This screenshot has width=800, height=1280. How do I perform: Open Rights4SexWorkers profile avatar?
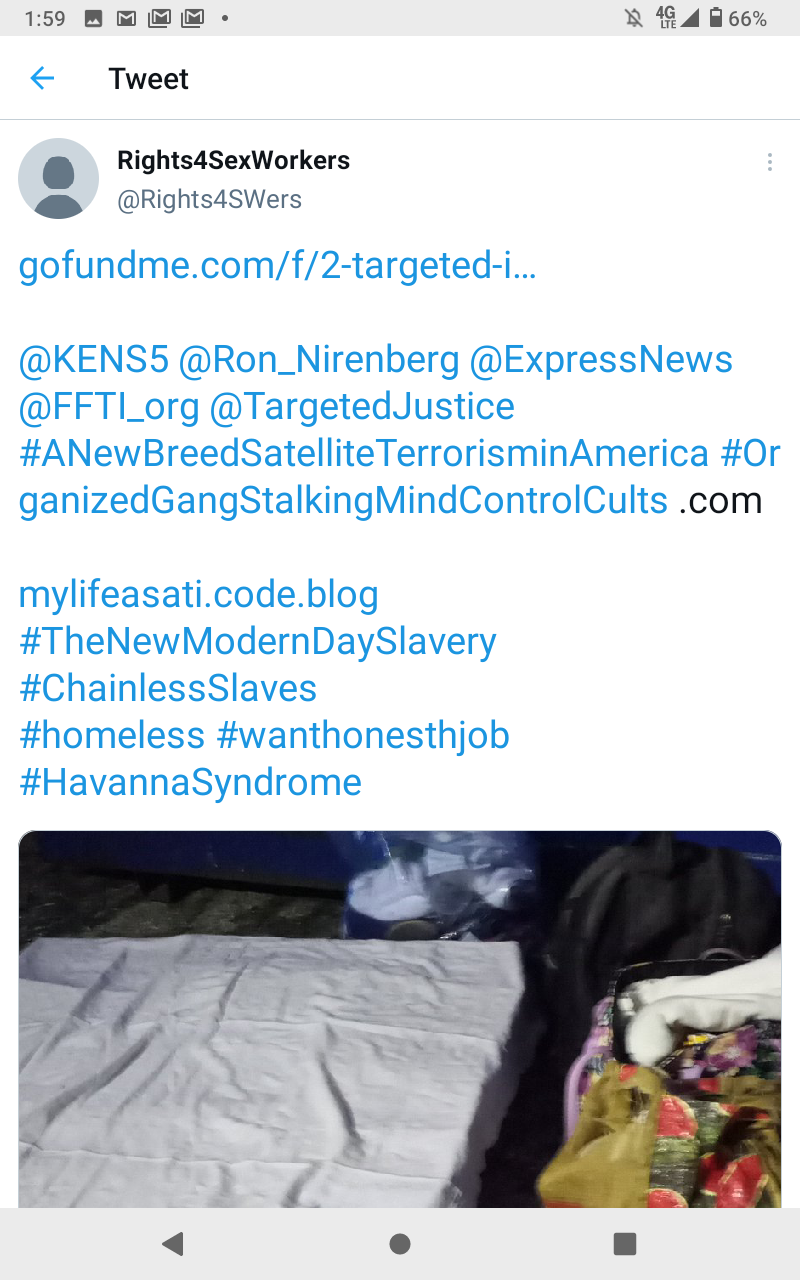coord(59,178)
